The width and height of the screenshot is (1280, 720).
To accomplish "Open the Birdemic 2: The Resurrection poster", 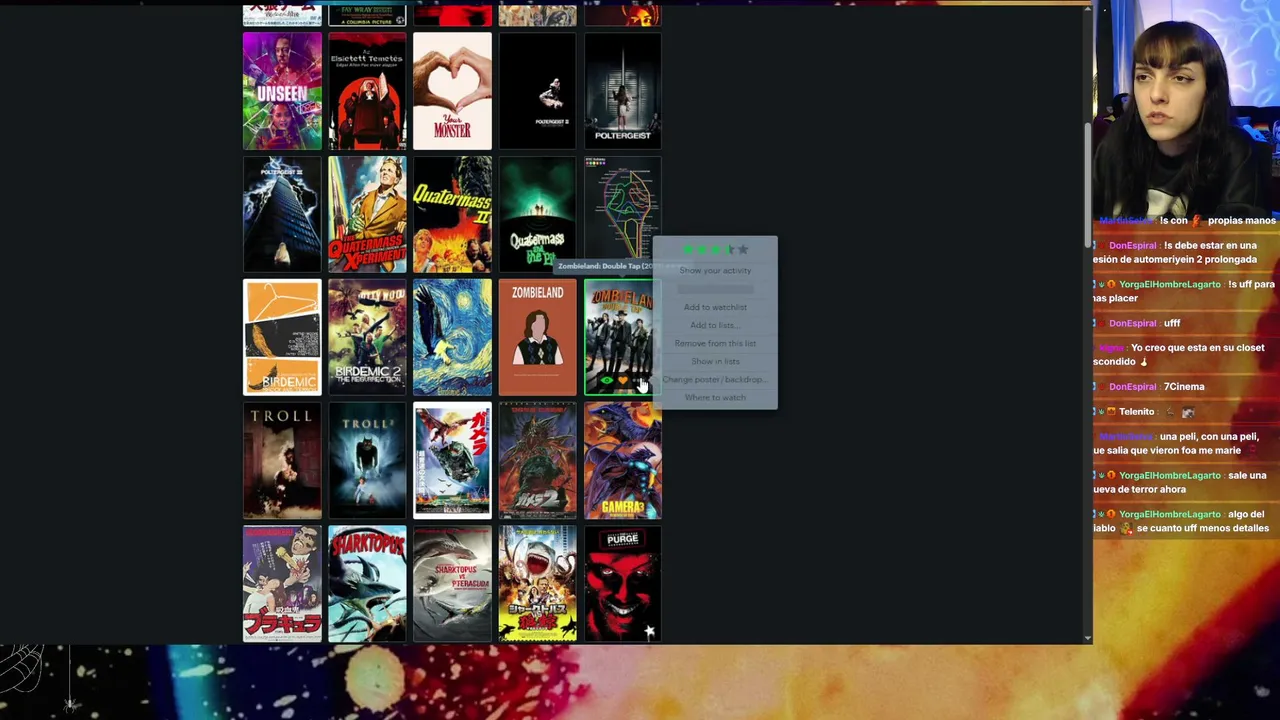I will (x=367, y=338).
